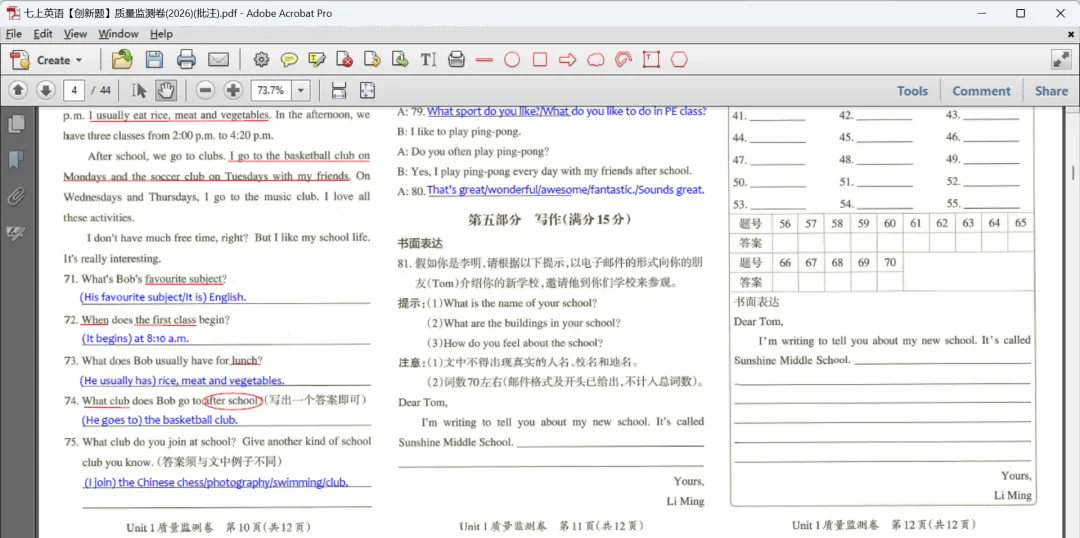Open the Window menu
1080x538 pixels.
pos(118,34)
